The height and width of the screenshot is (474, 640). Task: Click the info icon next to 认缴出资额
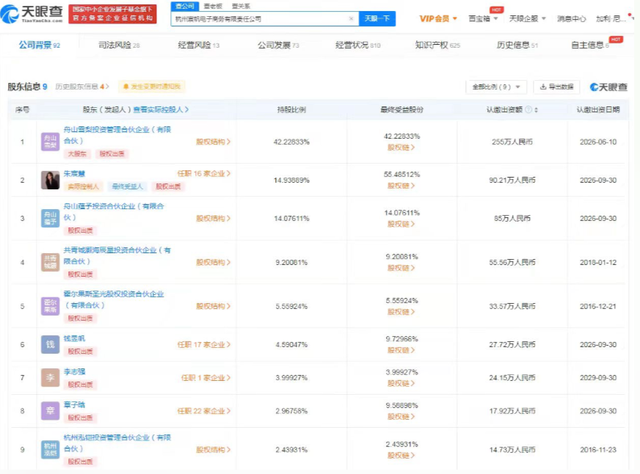coord(528,109)
